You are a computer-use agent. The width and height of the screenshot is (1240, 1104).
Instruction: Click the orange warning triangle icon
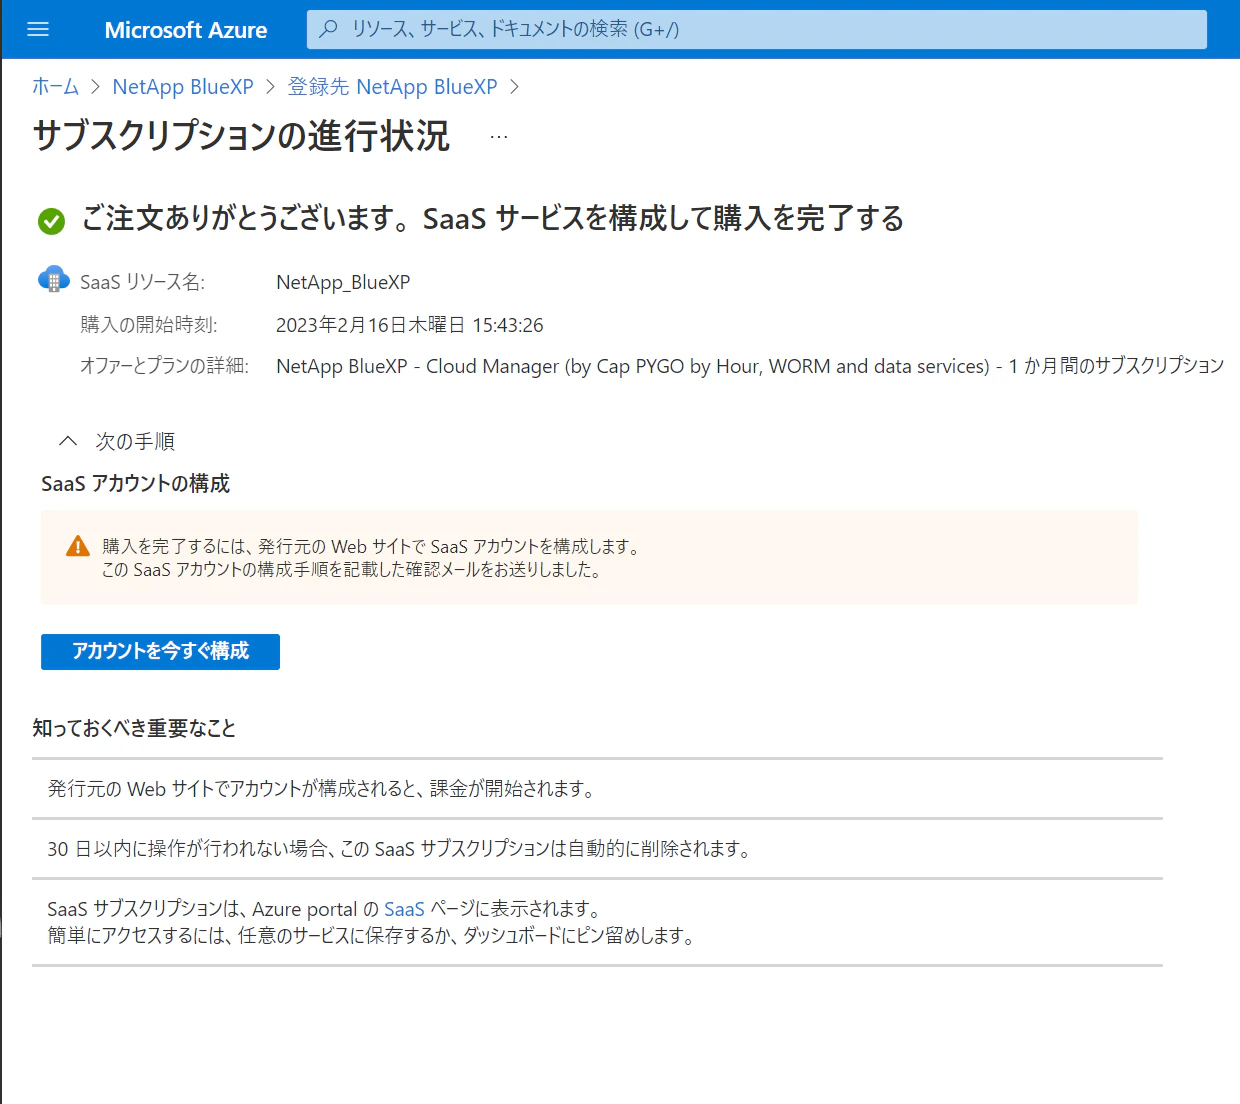(x=78, y=546)
